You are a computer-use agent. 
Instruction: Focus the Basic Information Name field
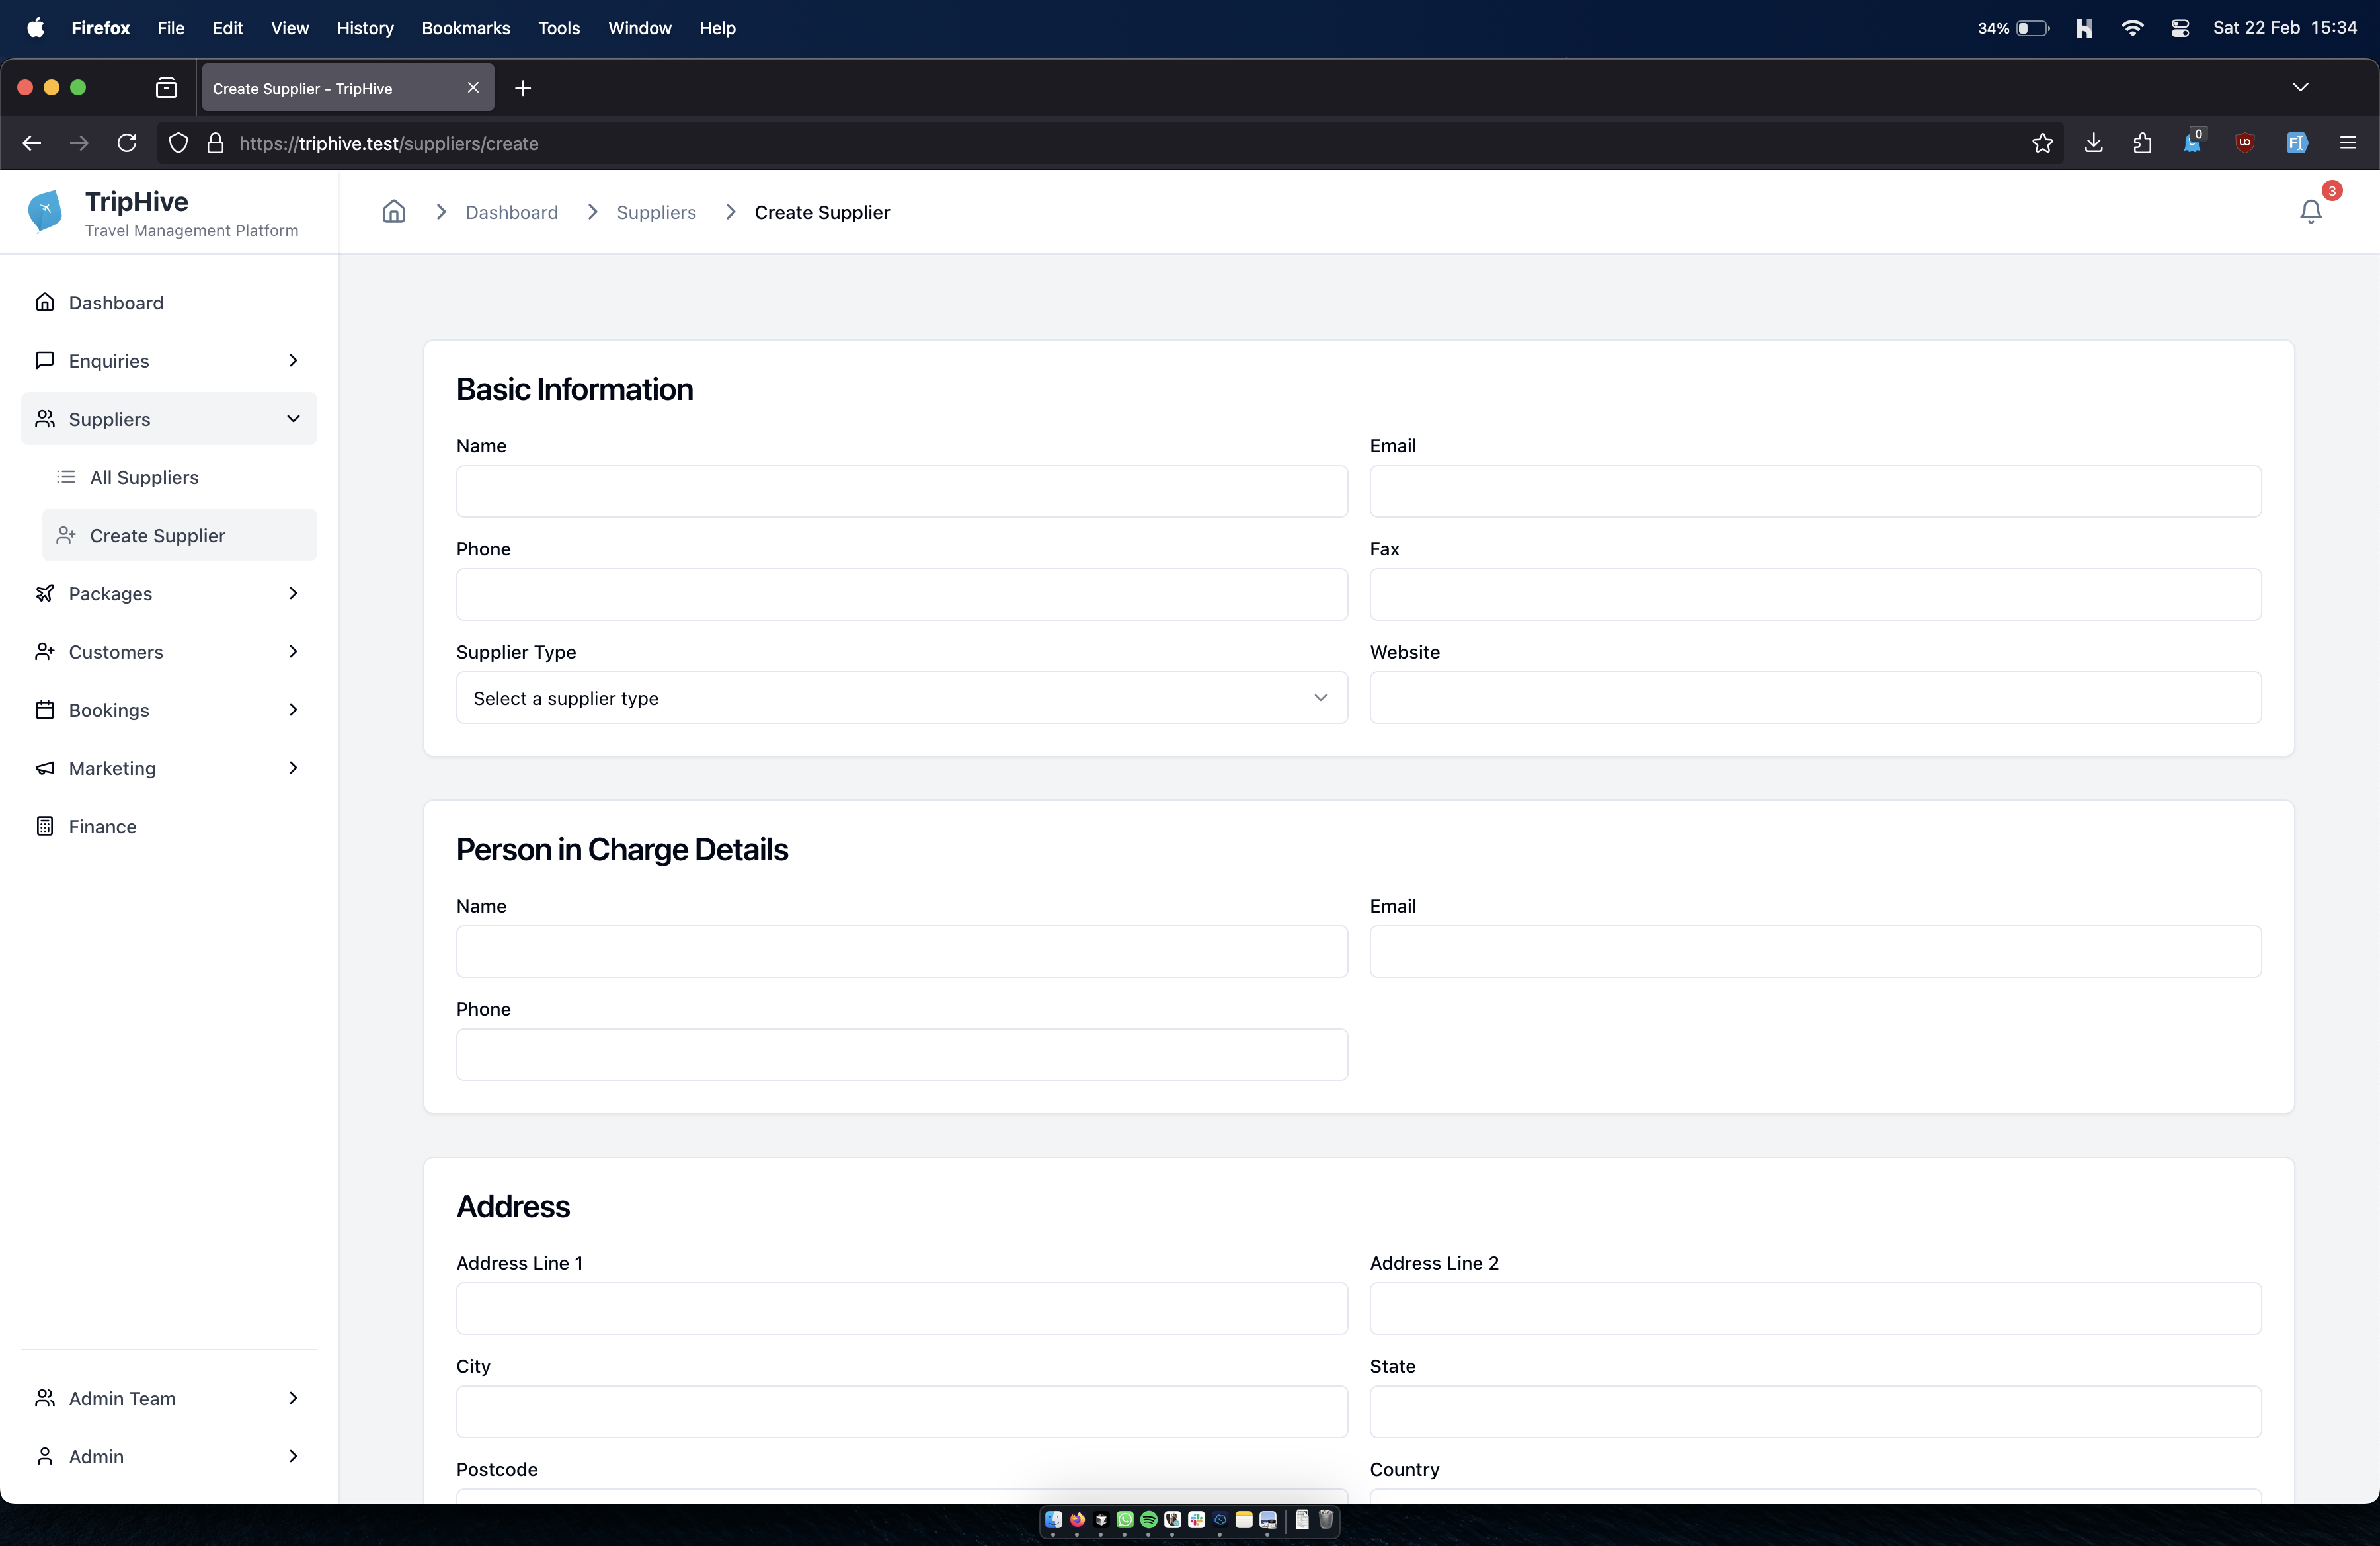tap(901, 491)
